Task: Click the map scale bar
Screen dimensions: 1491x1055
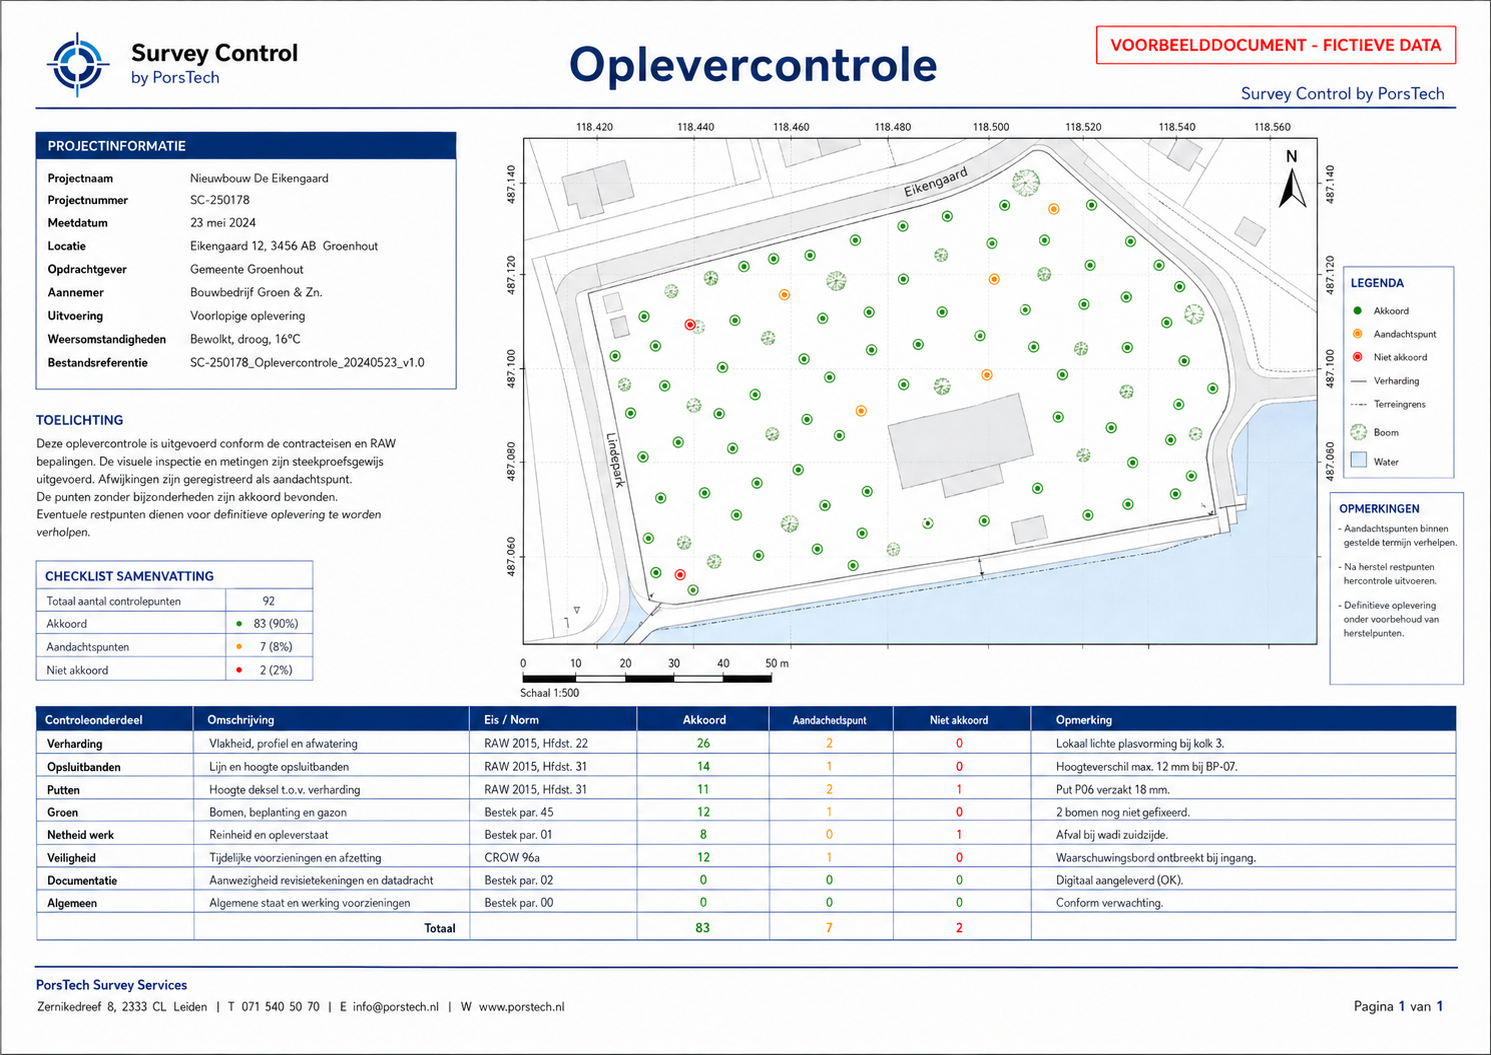Action: coord(647,678)
